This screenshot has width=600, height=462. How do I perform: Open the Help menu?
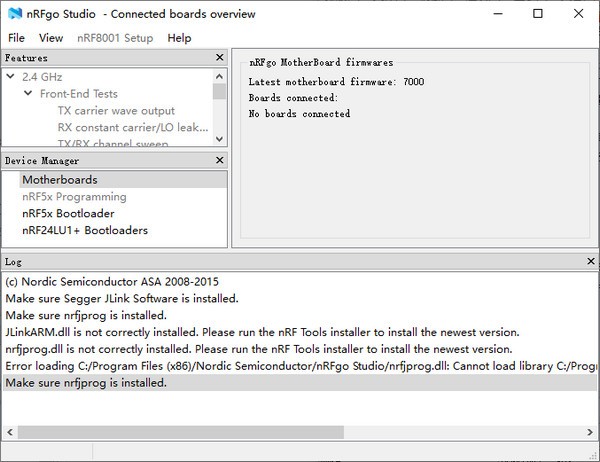click(179, 38)
